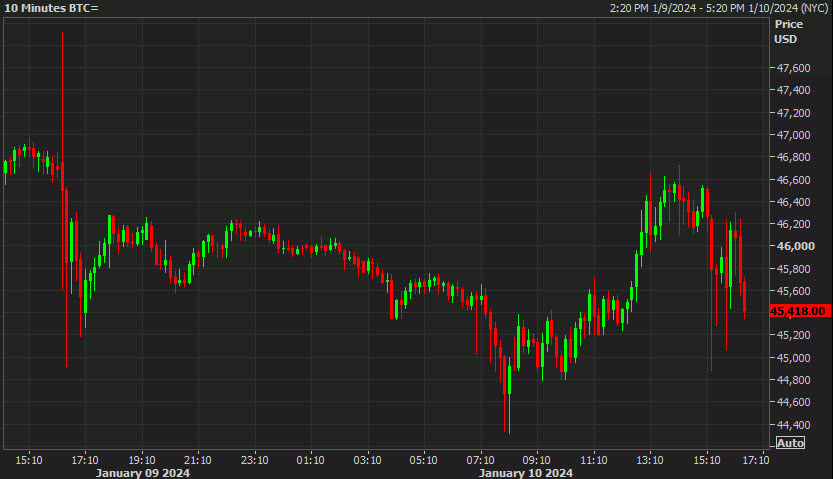Image resolution: width=833 pixels, height=479 pixels.
Task: Click the 19:10 time axis label
Action: [142, 460]
